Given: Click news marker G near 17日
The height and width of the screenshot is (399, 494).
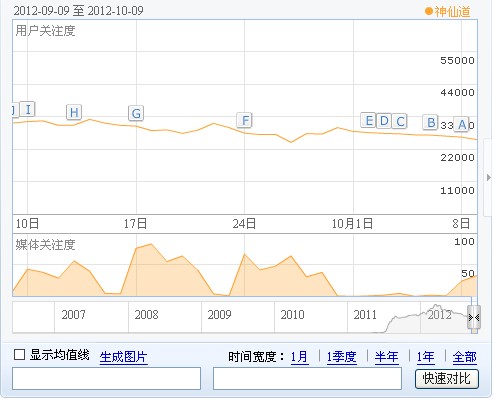Looking at the screenshot, I should coord(136,113).
